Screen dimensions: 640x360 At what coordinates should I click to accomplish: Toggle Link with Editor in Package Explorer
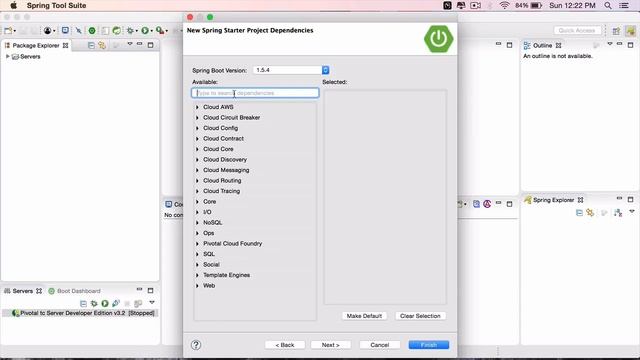click(102, 45)
